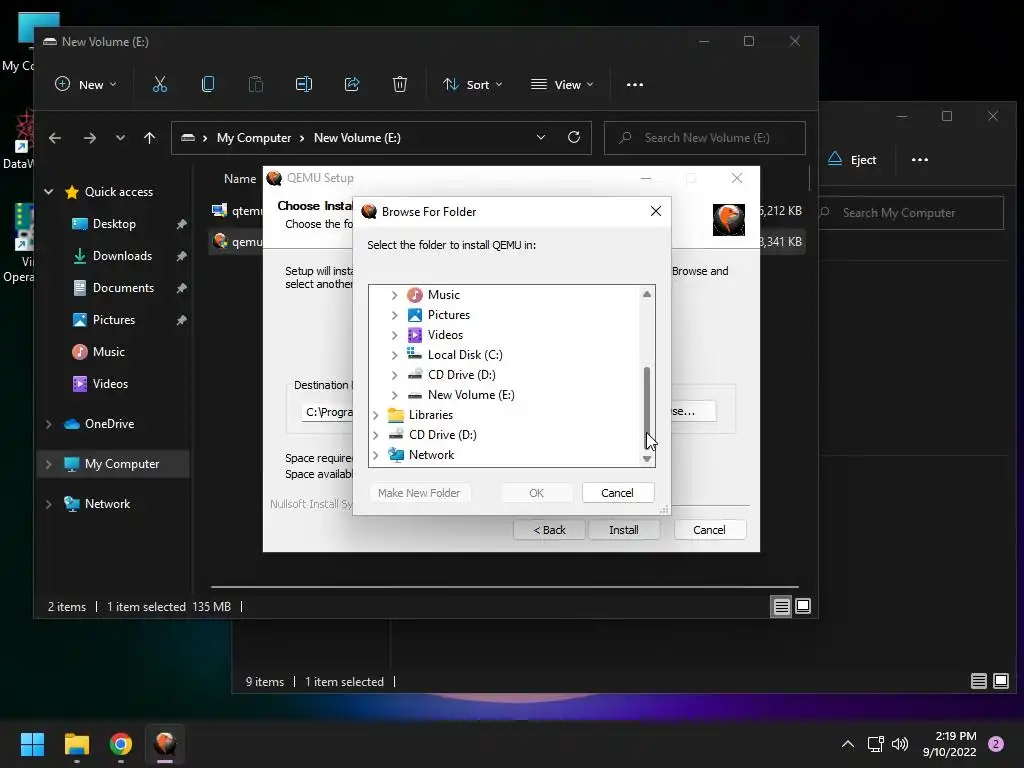The height and width of the screenshot is (768, 1024).
Task: Go up one level with the up arrow
Action: pyautogui.click(x=150, y=138)
